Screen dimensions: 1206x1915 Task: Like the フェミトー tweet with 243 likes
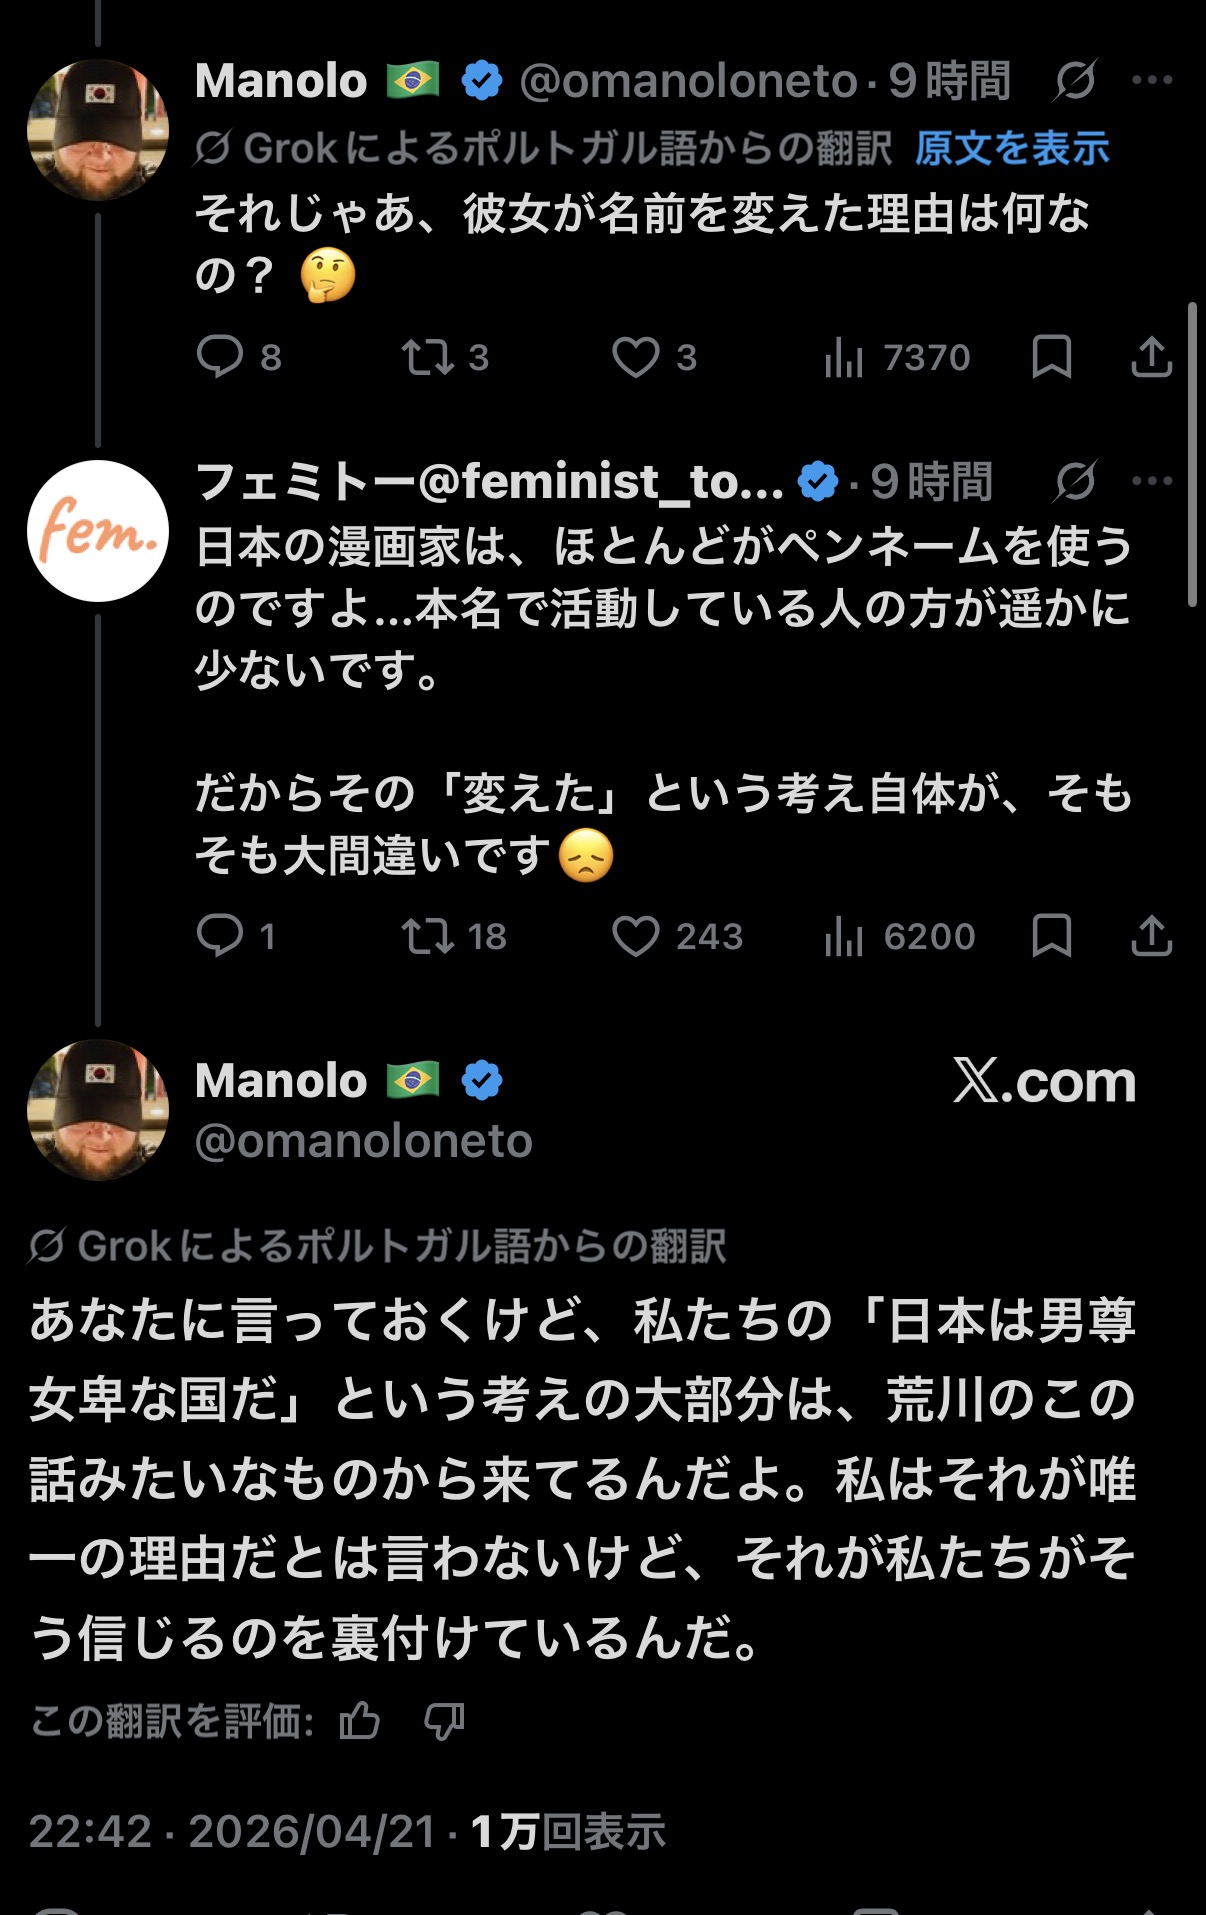(x=636, y=936)
